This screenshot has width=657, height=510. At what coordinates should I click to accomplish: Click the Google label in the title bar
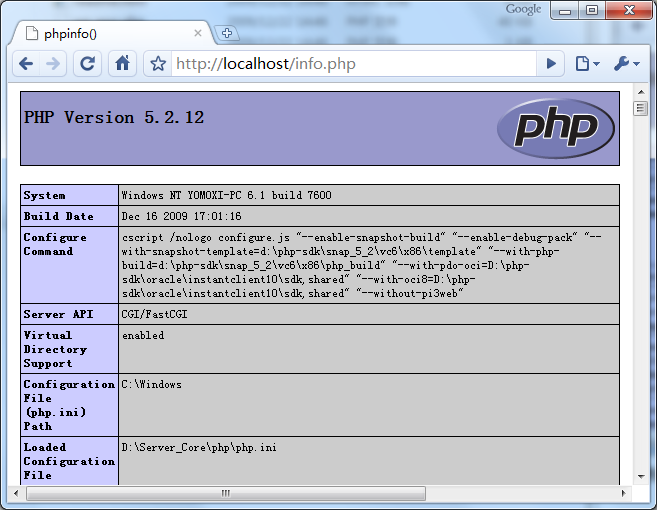[523, 9]
